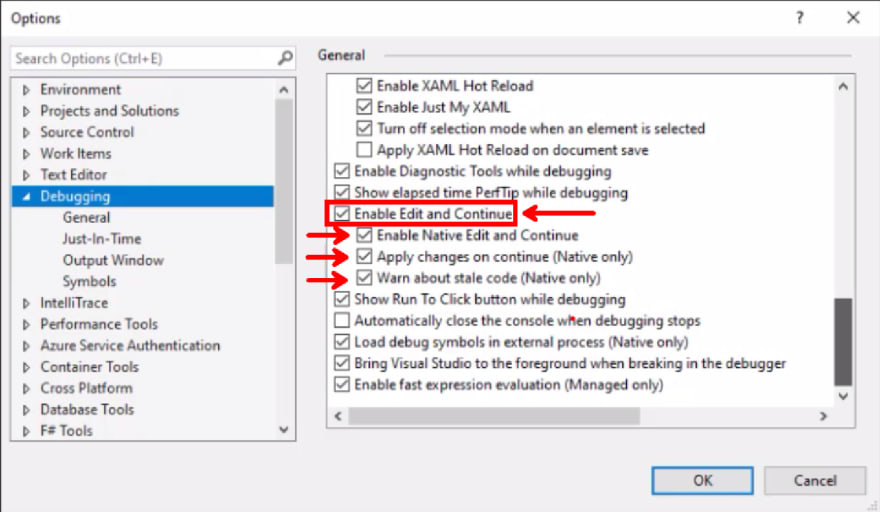Click the options list horizontal scrollbar thumb
The image size is (880, 512).
(x=494, y=417)
